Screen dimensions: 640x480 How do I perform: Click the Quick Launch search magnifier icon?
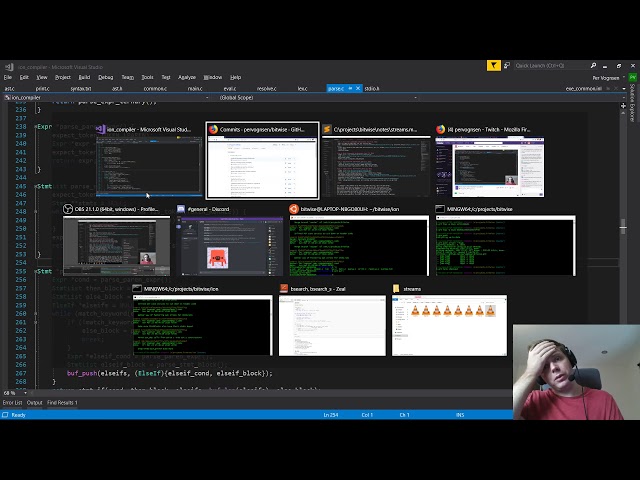pos(593,65)
